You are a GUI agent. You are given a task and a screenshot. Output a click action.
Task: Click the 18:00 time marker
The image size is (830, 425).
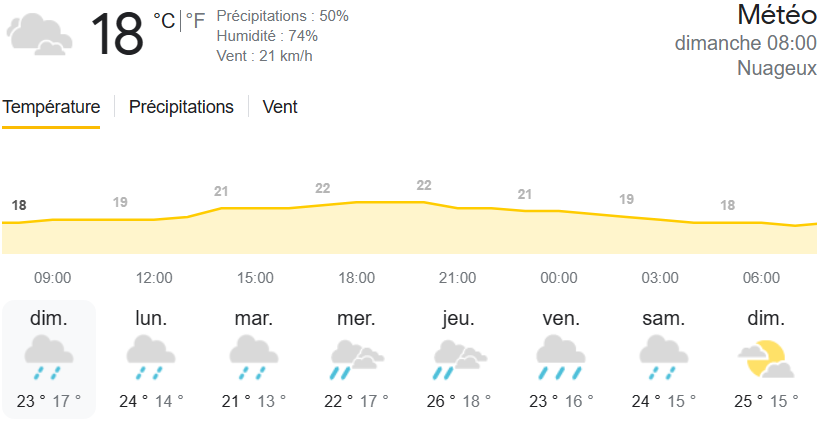click(x=357, y=278)
